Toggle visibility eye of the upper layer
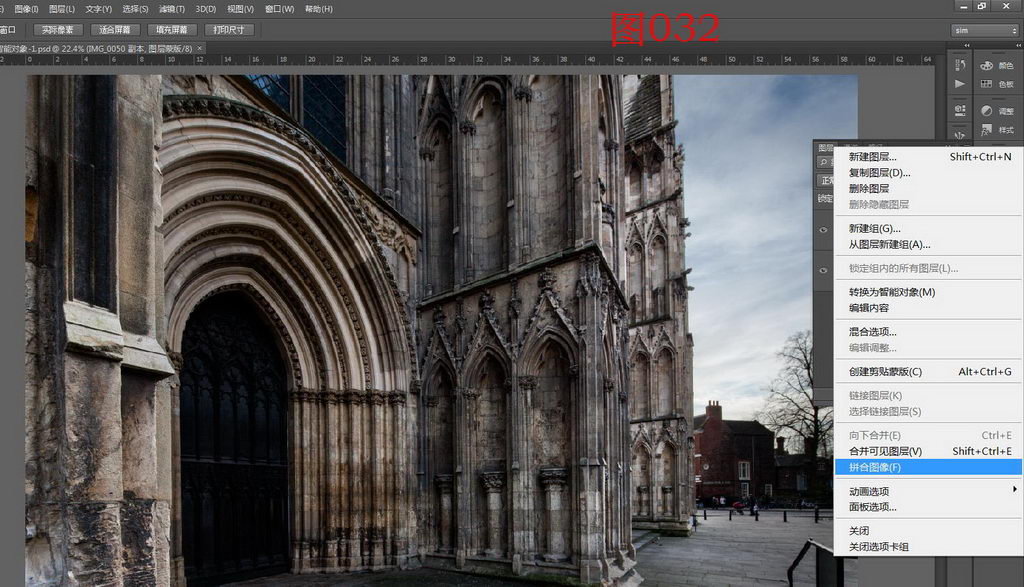The image size is (1024, 587). click(x=823, y=230)
